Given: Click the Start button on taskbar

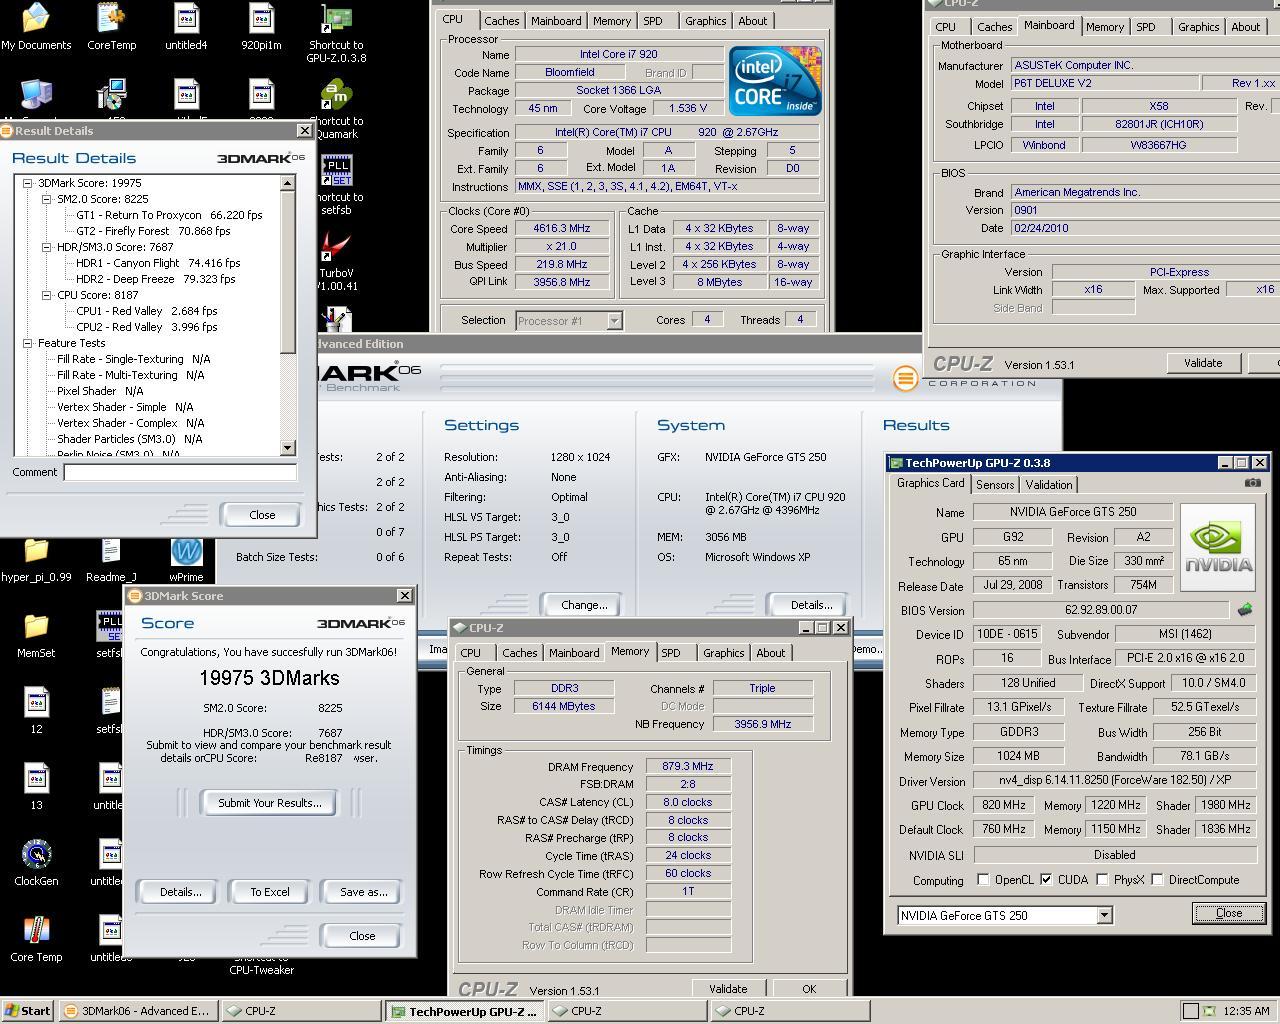Looking at the screenshot, I should click(27, 1011).
